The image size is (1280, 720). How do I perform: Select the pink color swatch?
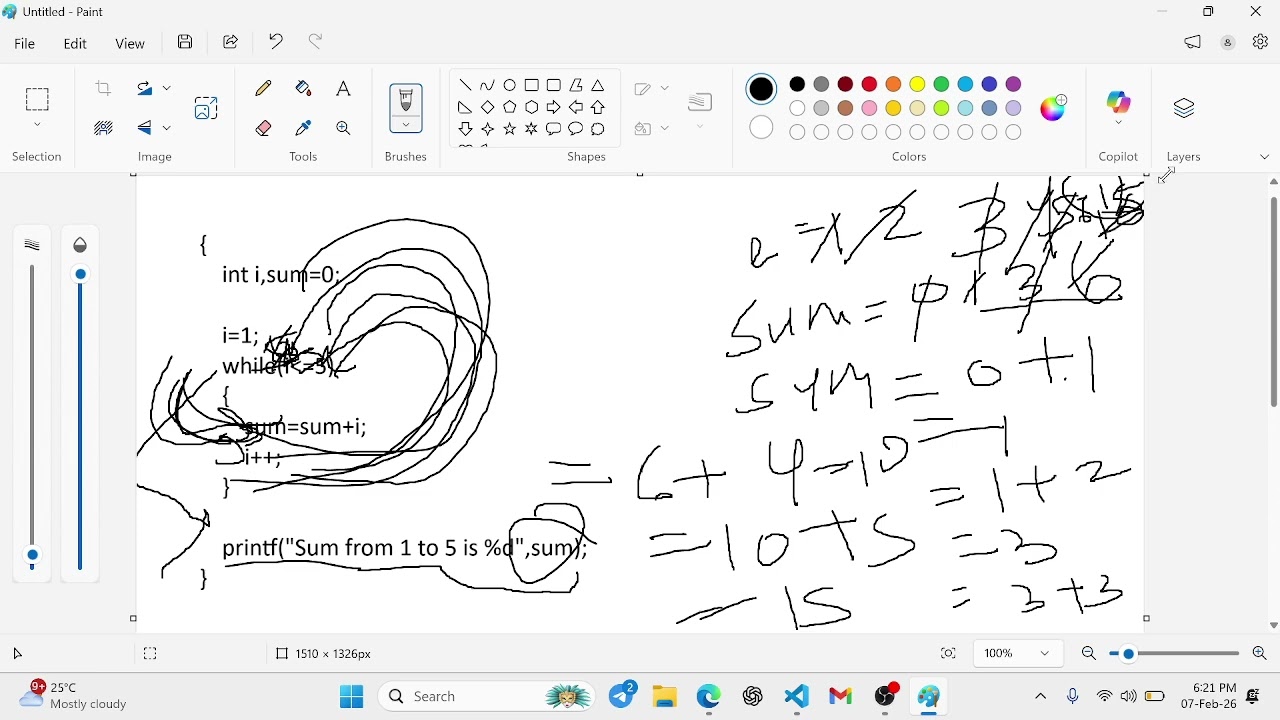(870, 108)
